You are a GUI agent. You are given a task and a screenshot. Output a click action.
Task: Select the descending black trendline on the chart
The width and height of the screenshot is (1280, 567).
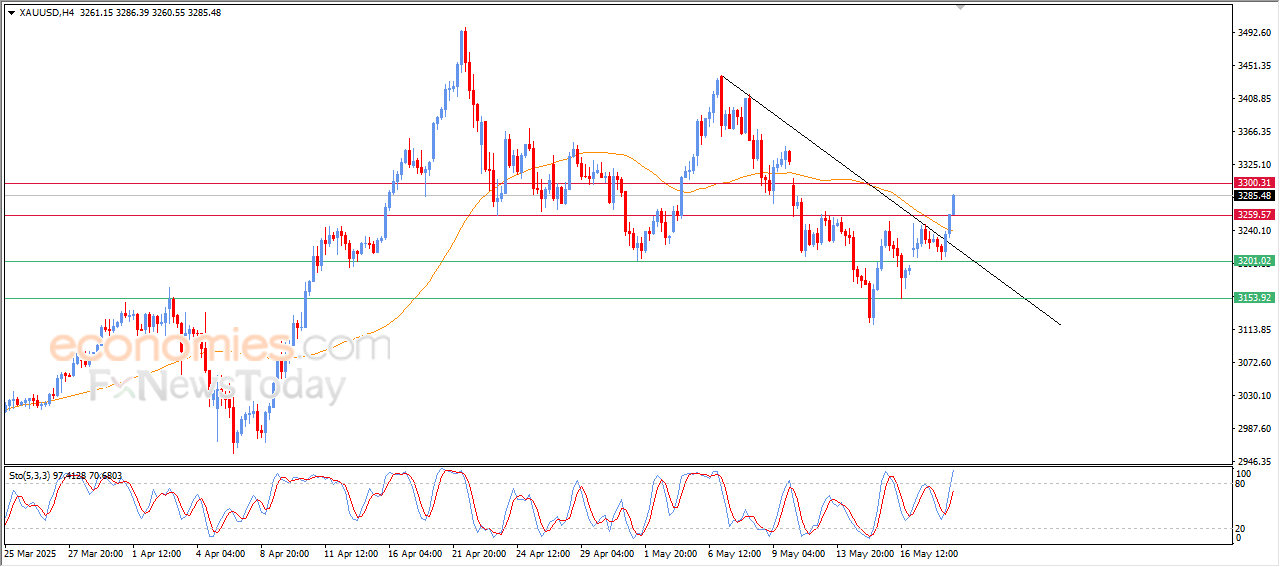pyautogui.click(x=889, y=200)
